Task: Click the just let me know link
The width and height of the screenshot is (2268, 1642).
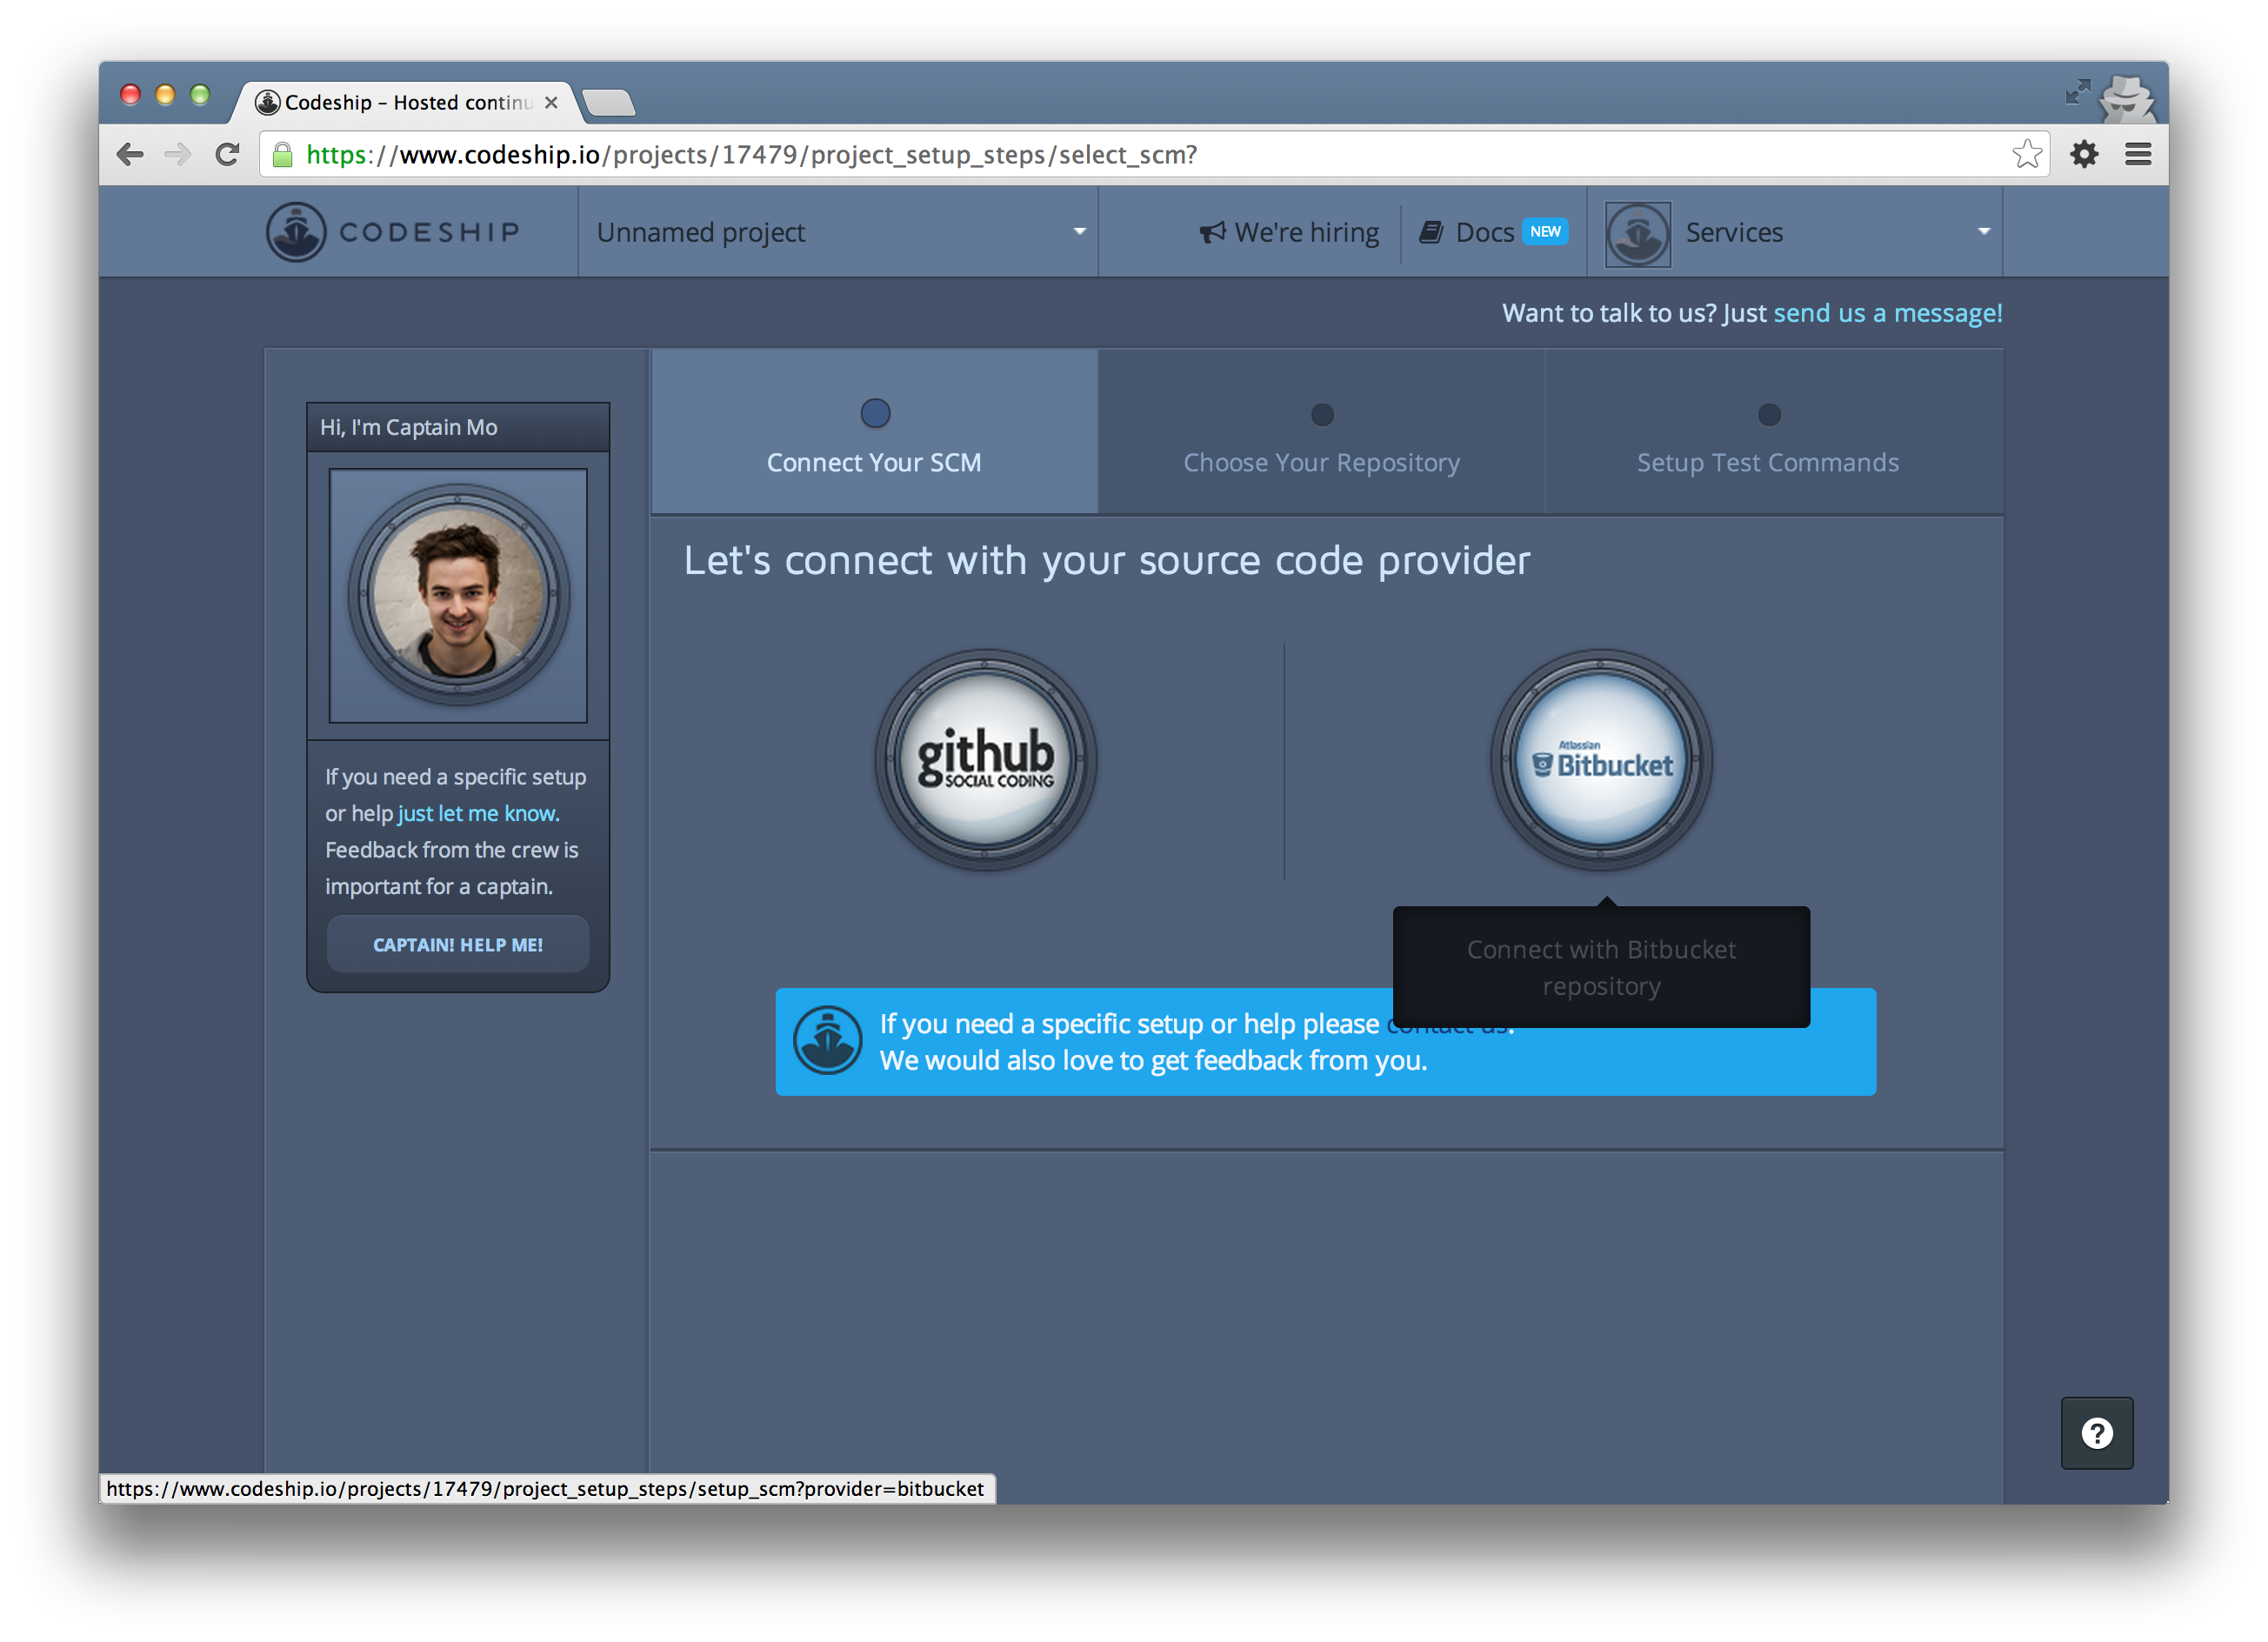Action: [x=478, y=813]
